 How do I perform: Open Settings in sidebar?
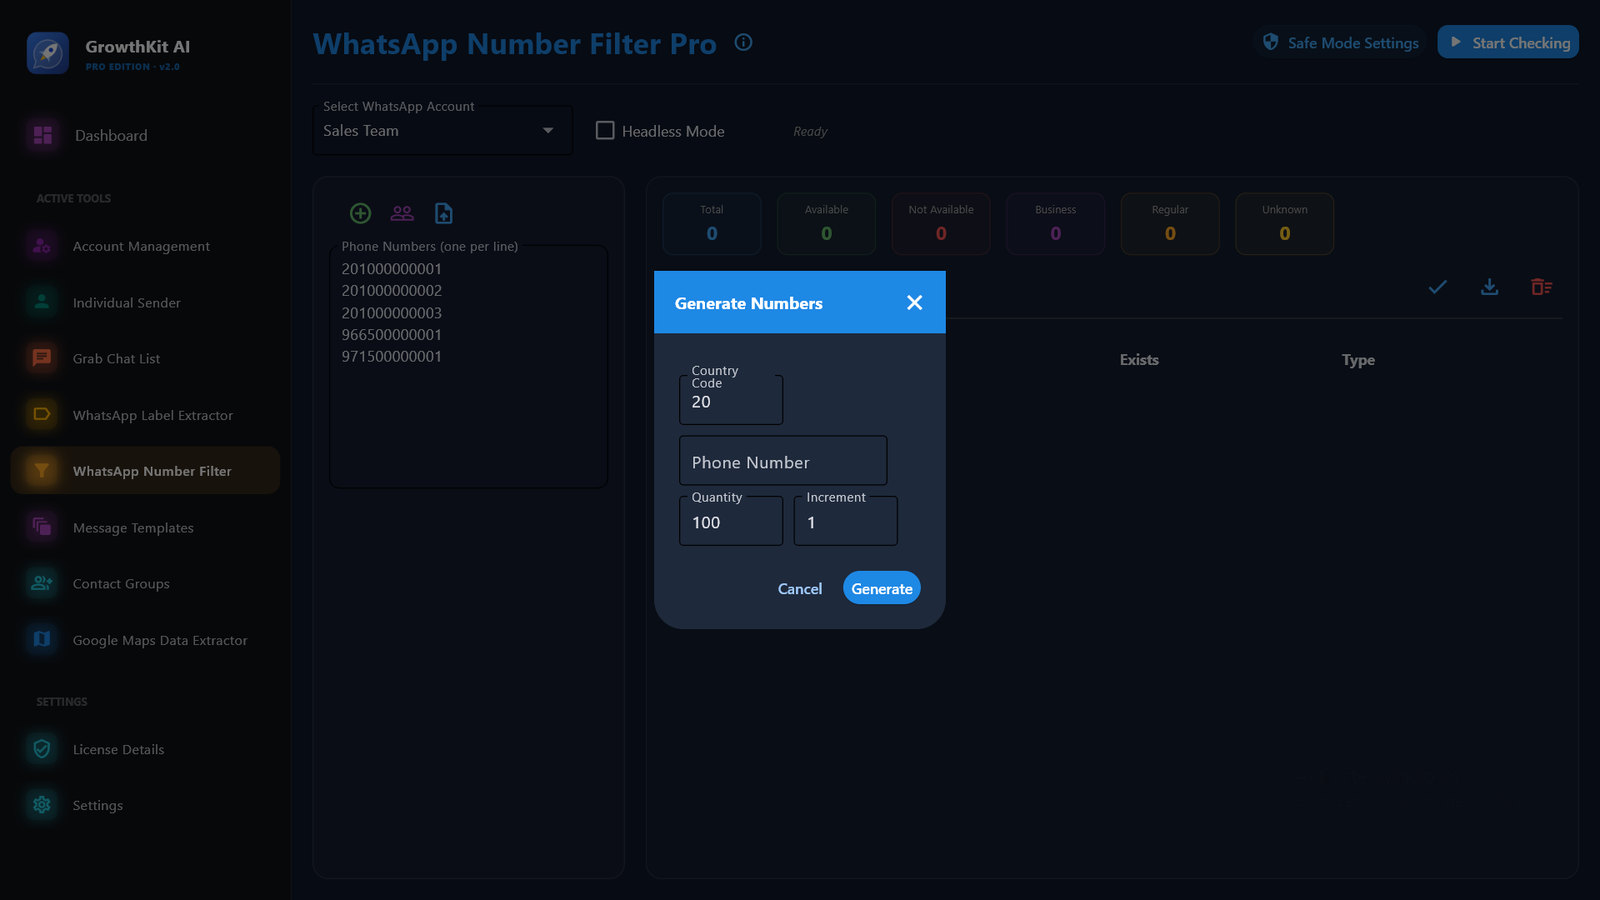coord(146,805)
